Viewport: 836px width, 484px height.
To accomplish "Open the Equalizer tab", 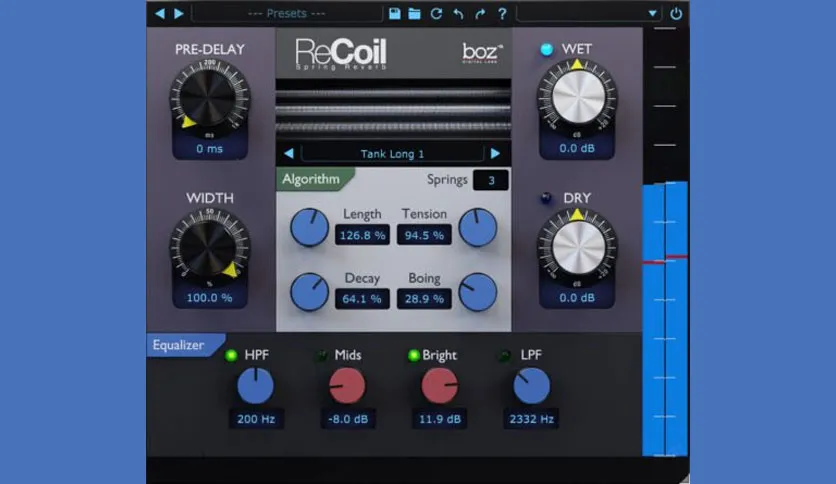I will (x=184, y=345).
